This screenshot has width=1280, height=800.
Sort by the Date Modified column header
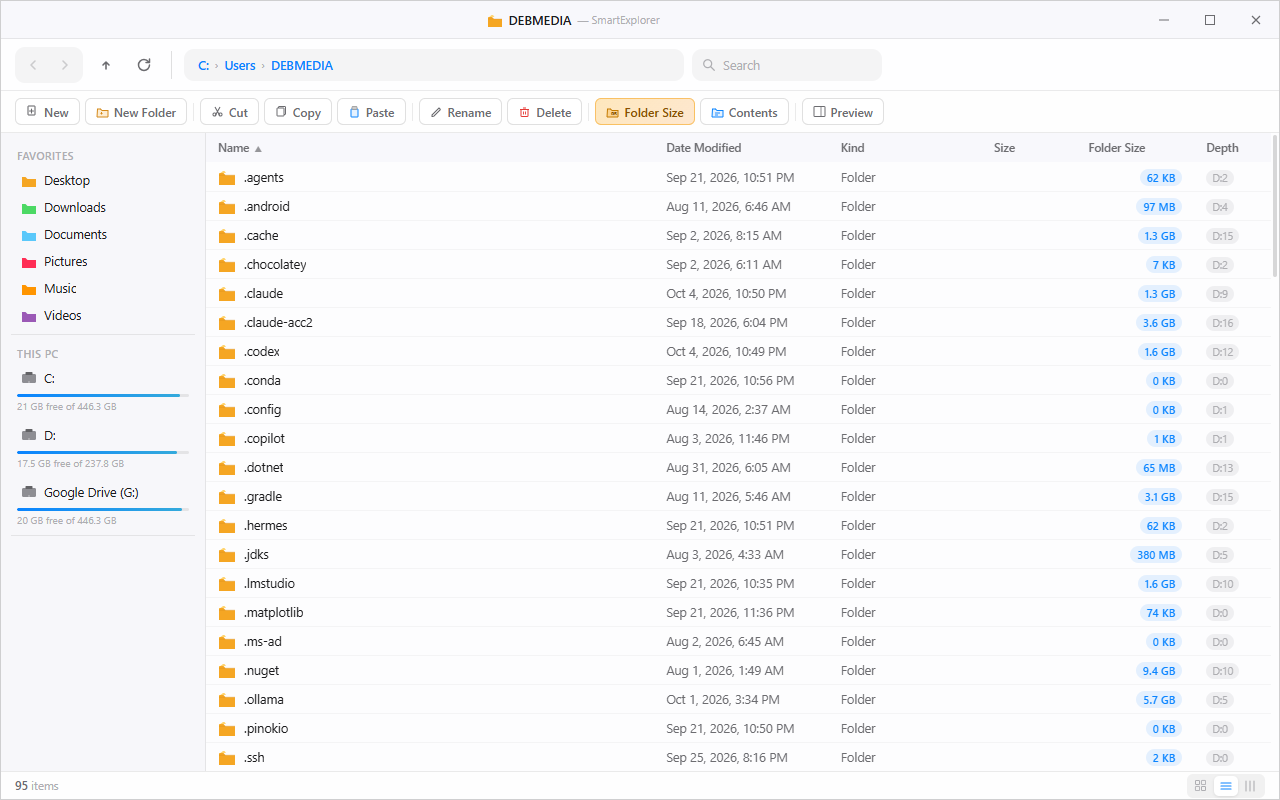[x=704, y=148]
